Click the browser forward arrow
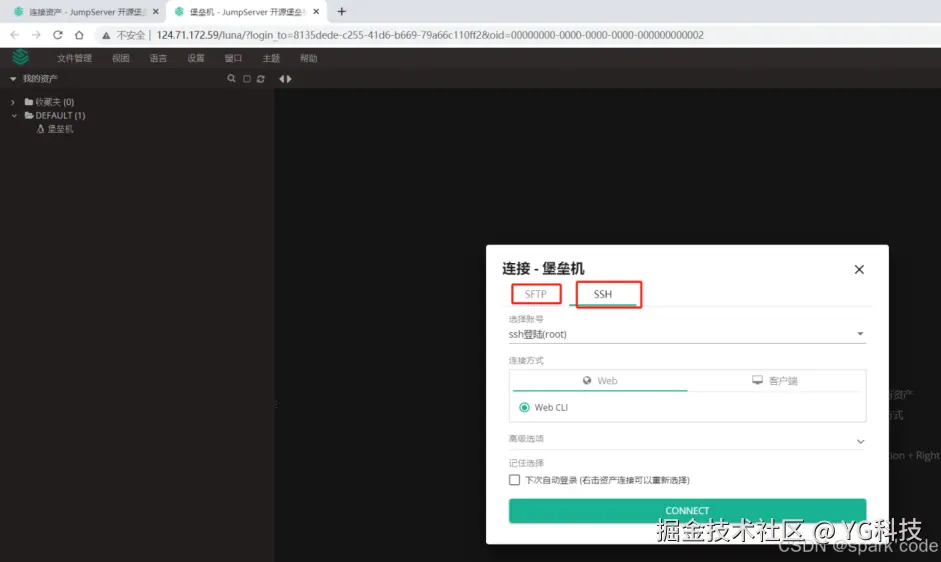This screenshot has width=941, height=562. [x=36, y=35]
